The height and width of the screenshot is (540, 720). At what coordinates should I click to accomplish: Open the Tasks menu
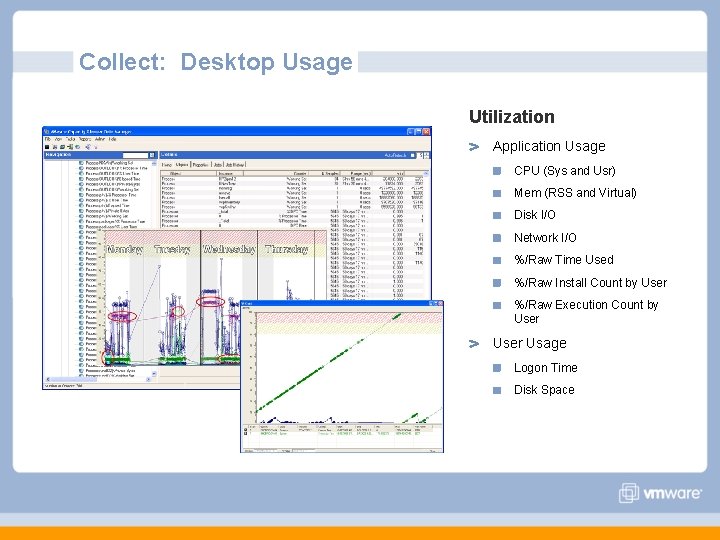[x=70, y=139]
